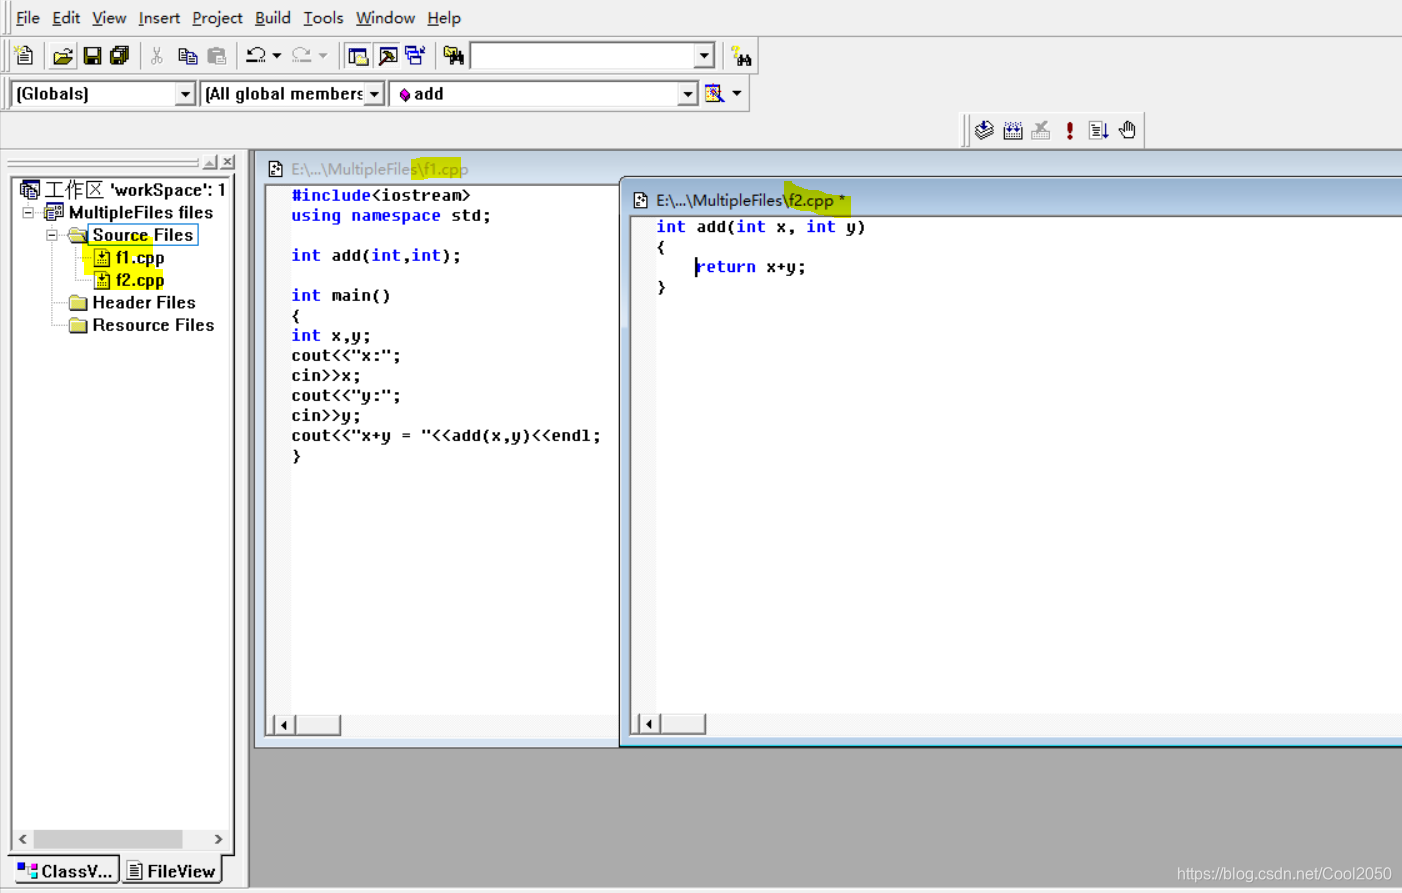This screenshot has width=1402, height=893.
Task: Click the Cut scissors icon
Action: (x=157, y=56)
